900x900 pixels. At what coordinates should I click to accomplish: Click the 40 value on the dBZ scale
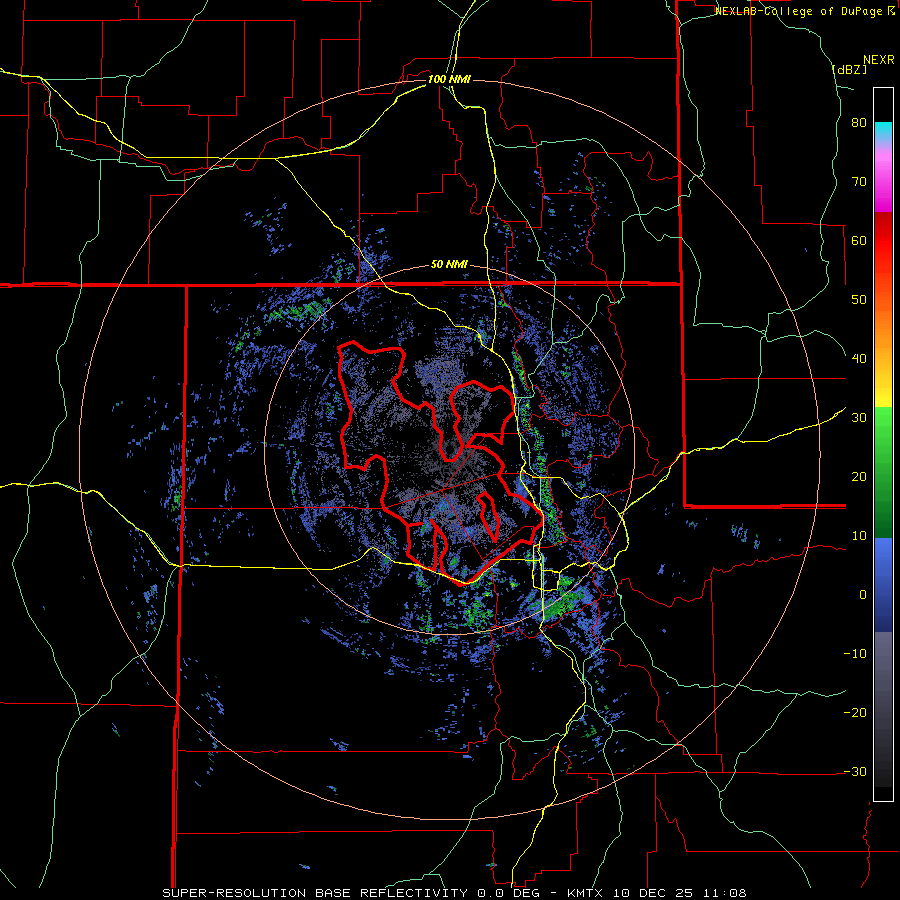859,359
